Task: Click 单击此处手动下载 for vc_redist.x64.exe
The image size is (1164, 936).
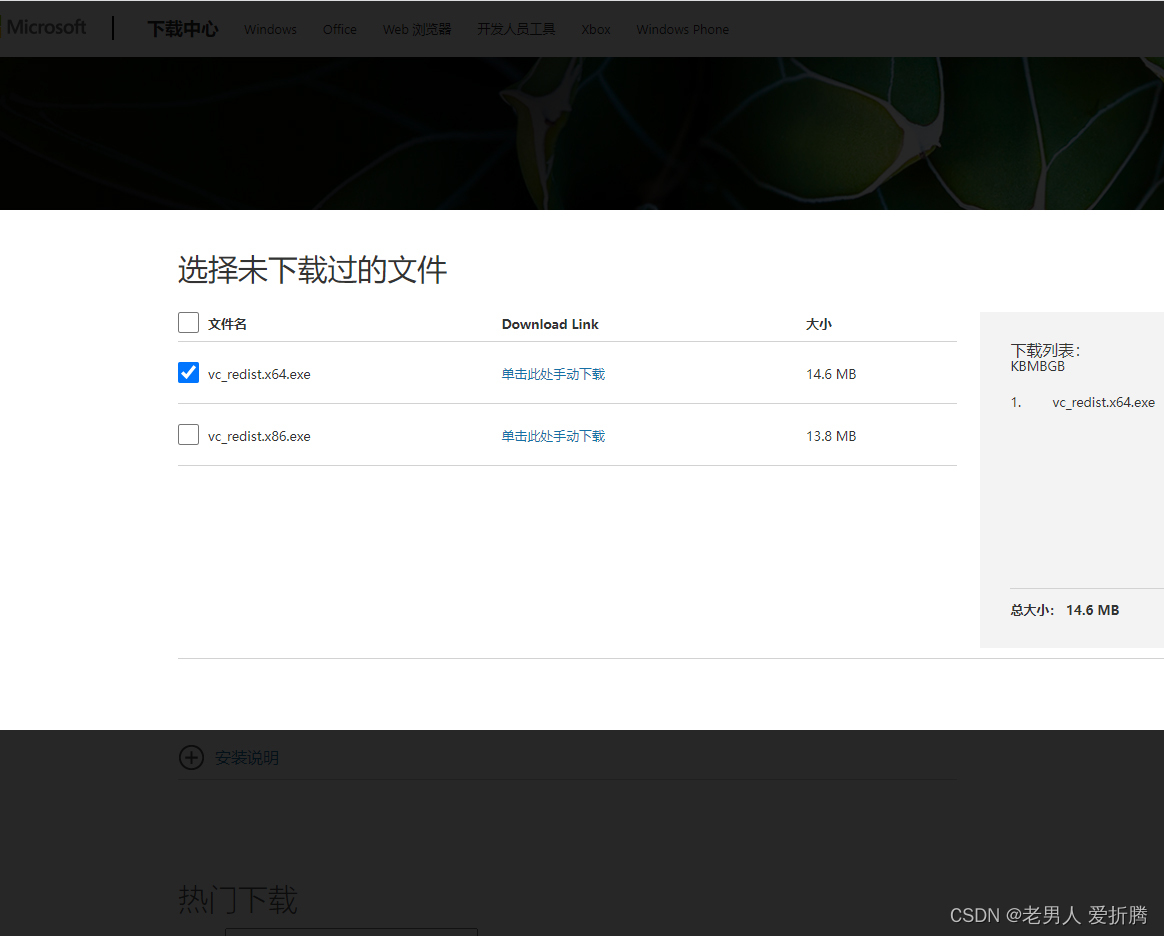Action: tap(553, 373)
